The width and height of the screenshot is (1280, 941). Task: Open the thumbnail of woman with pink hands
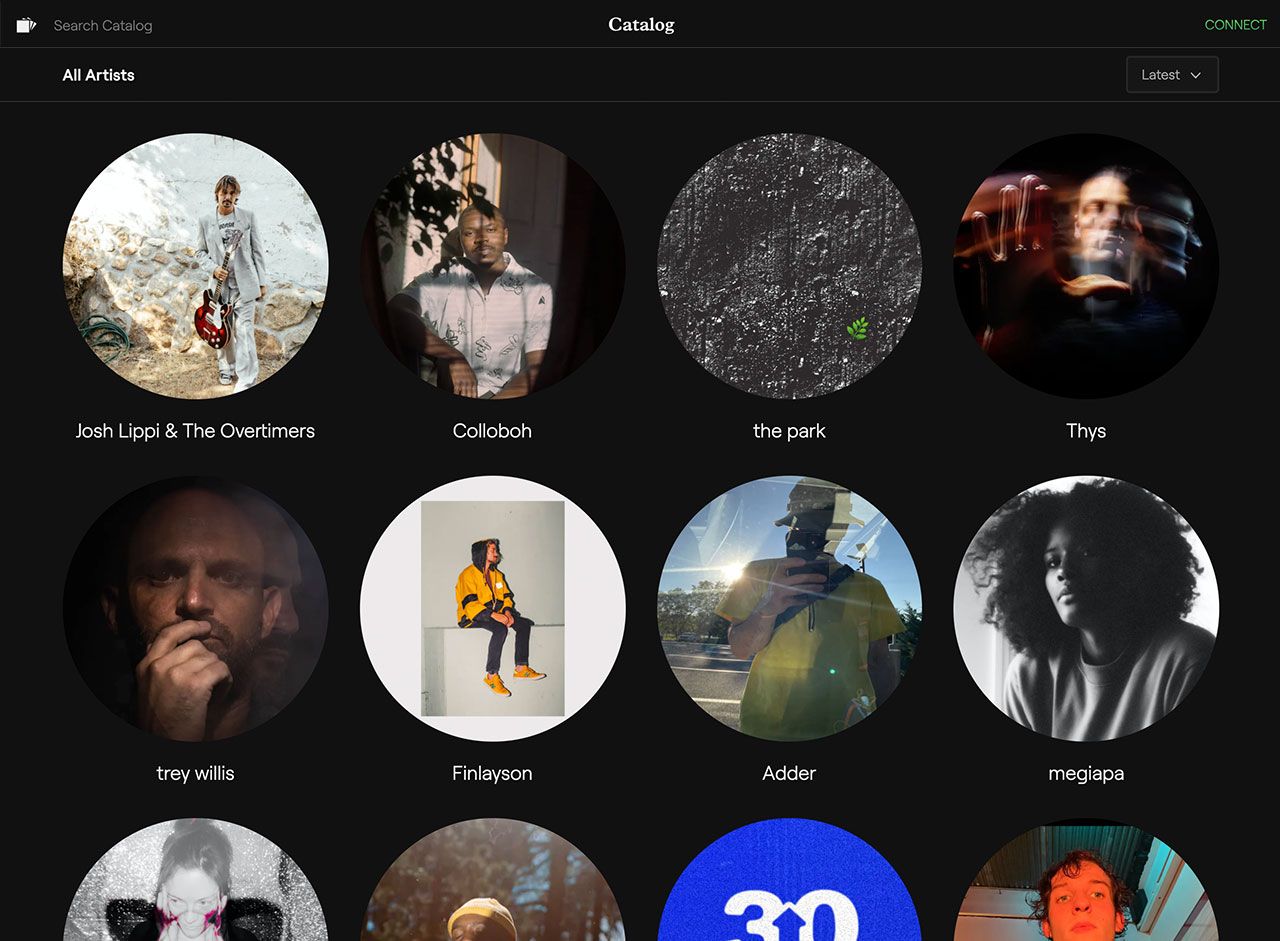coord(196,880)
